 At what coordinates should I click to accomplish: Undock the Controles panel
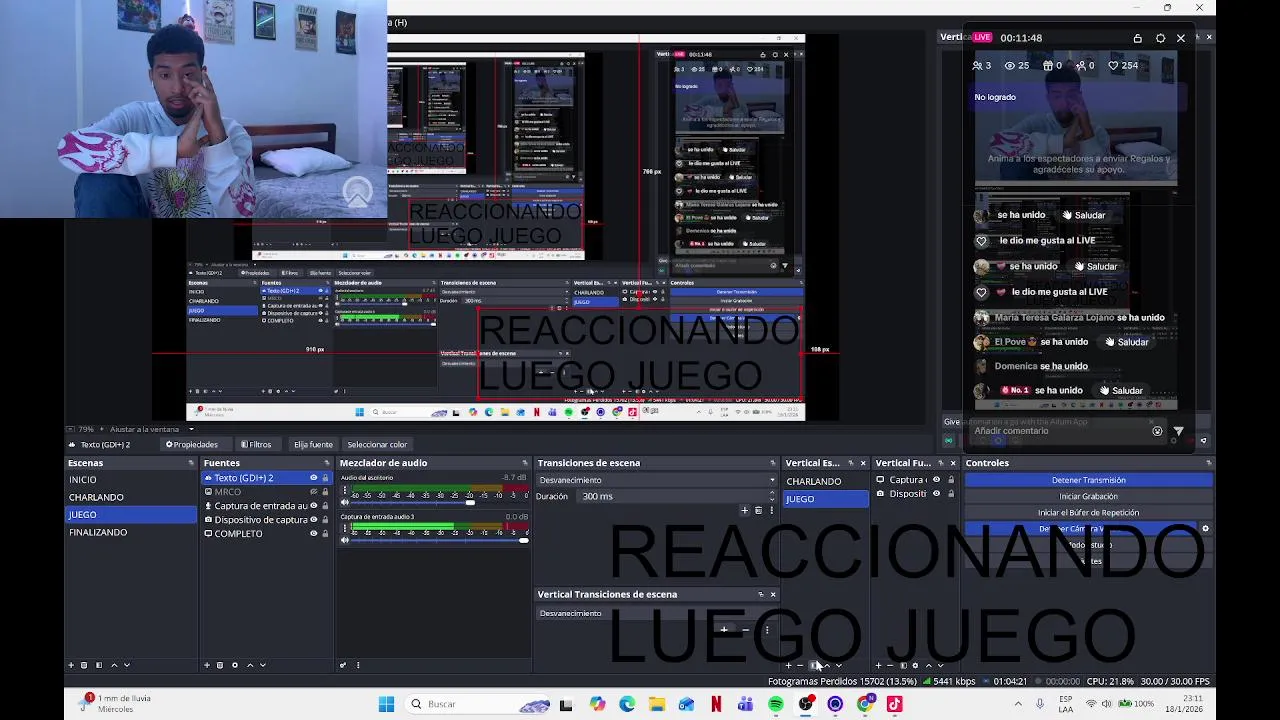click(x=1209, y=463)
